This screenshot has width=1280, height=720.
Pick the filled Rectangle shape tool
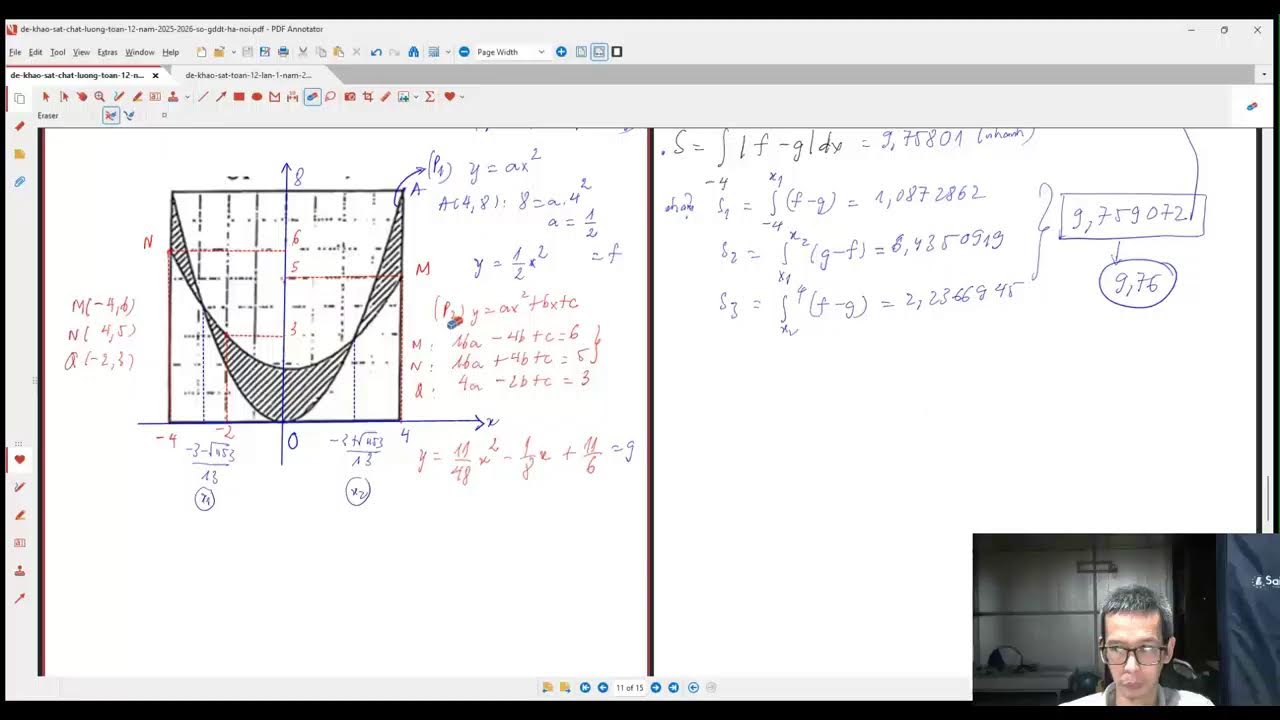[239, 97]
